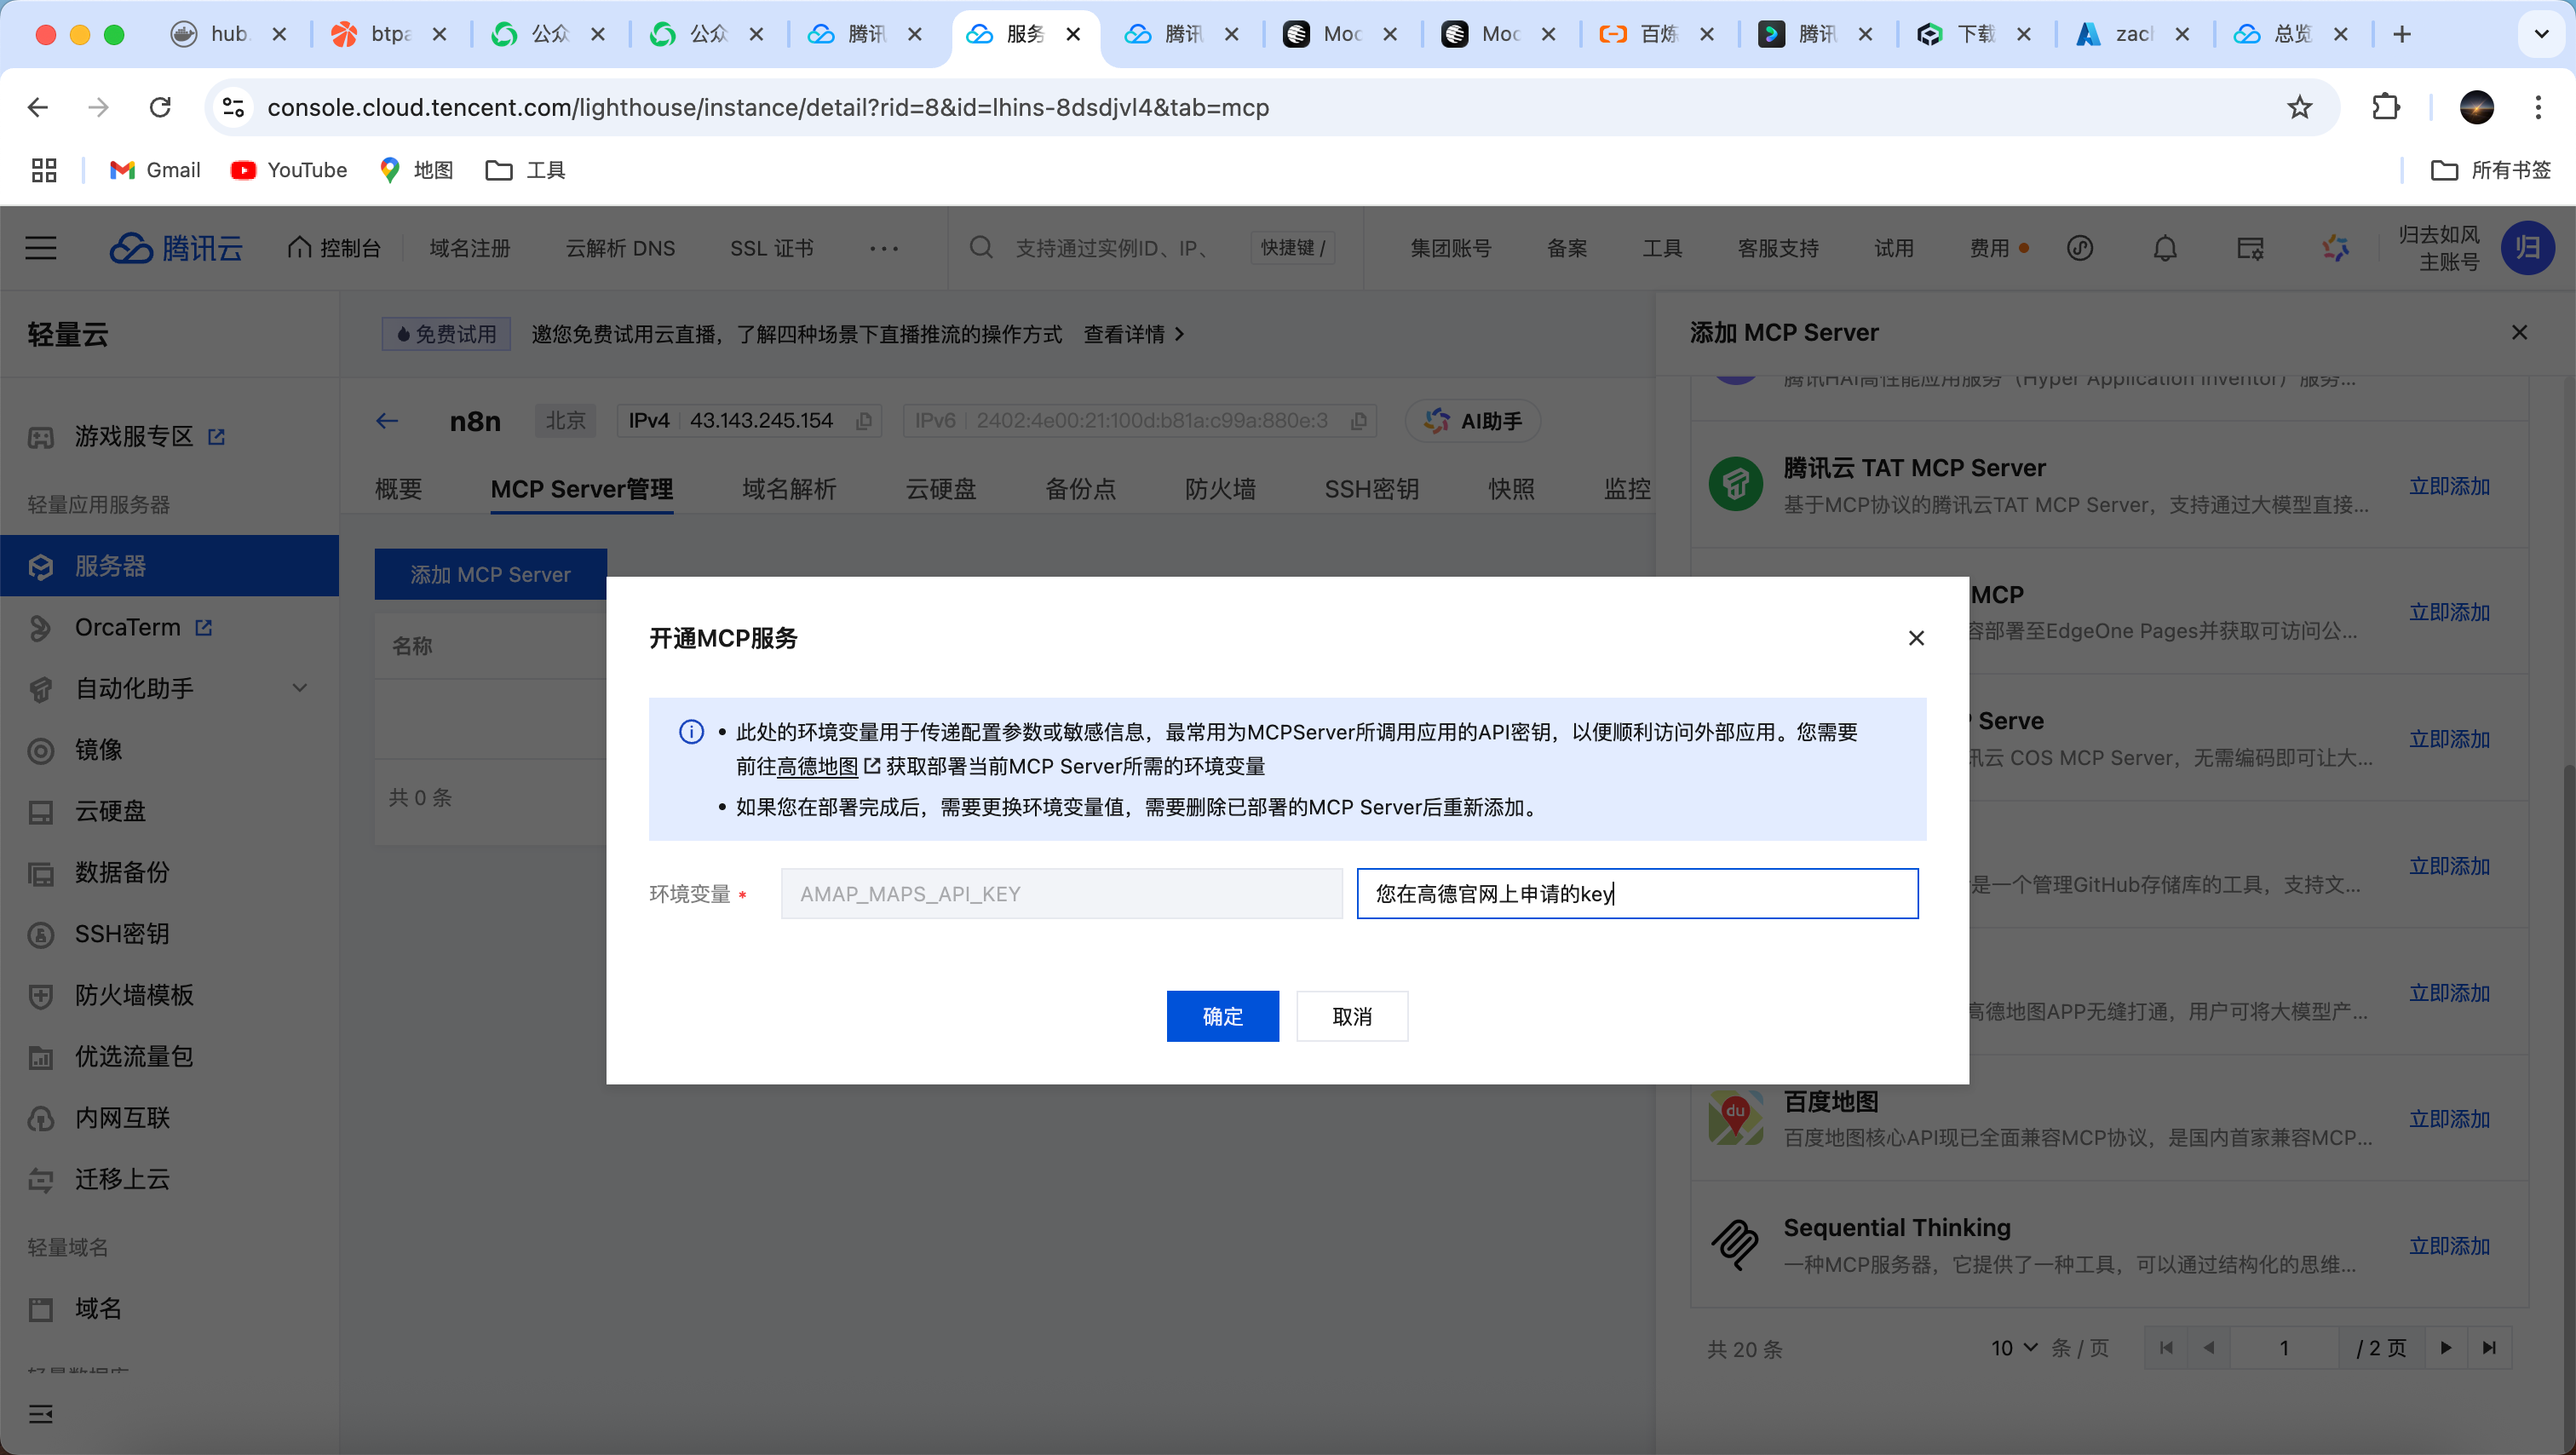Jump to the first page of MCP servers

click(2166, 1348)
